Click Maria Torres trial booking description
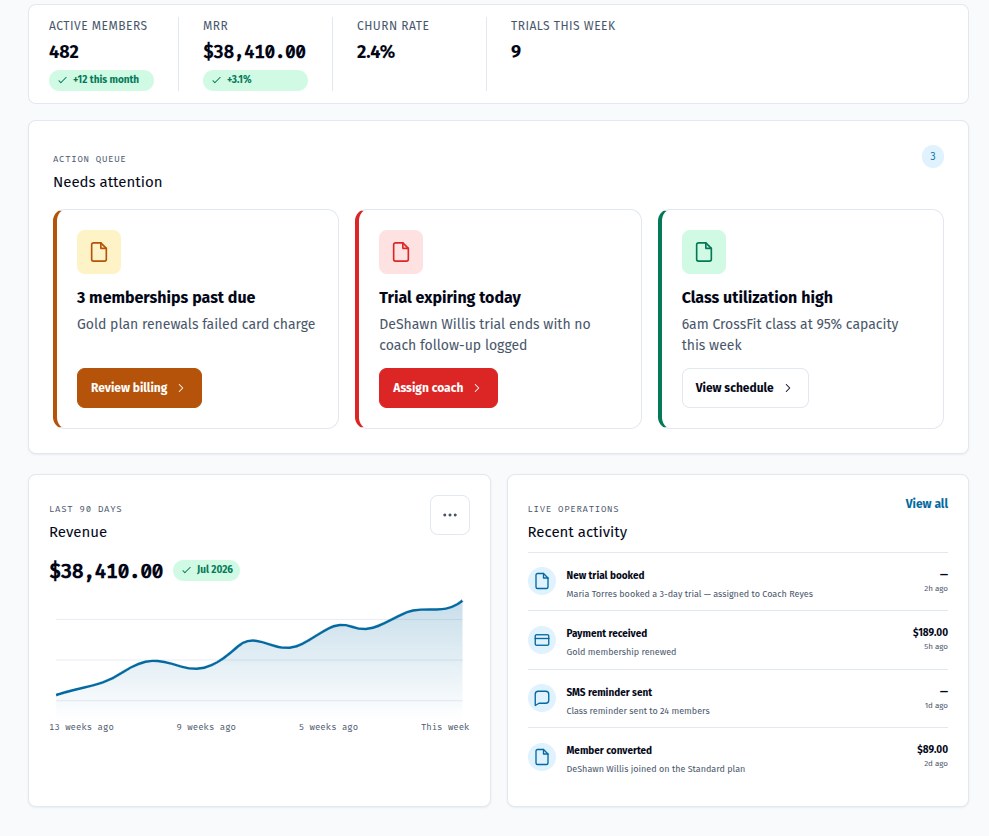 coord(689,594)
